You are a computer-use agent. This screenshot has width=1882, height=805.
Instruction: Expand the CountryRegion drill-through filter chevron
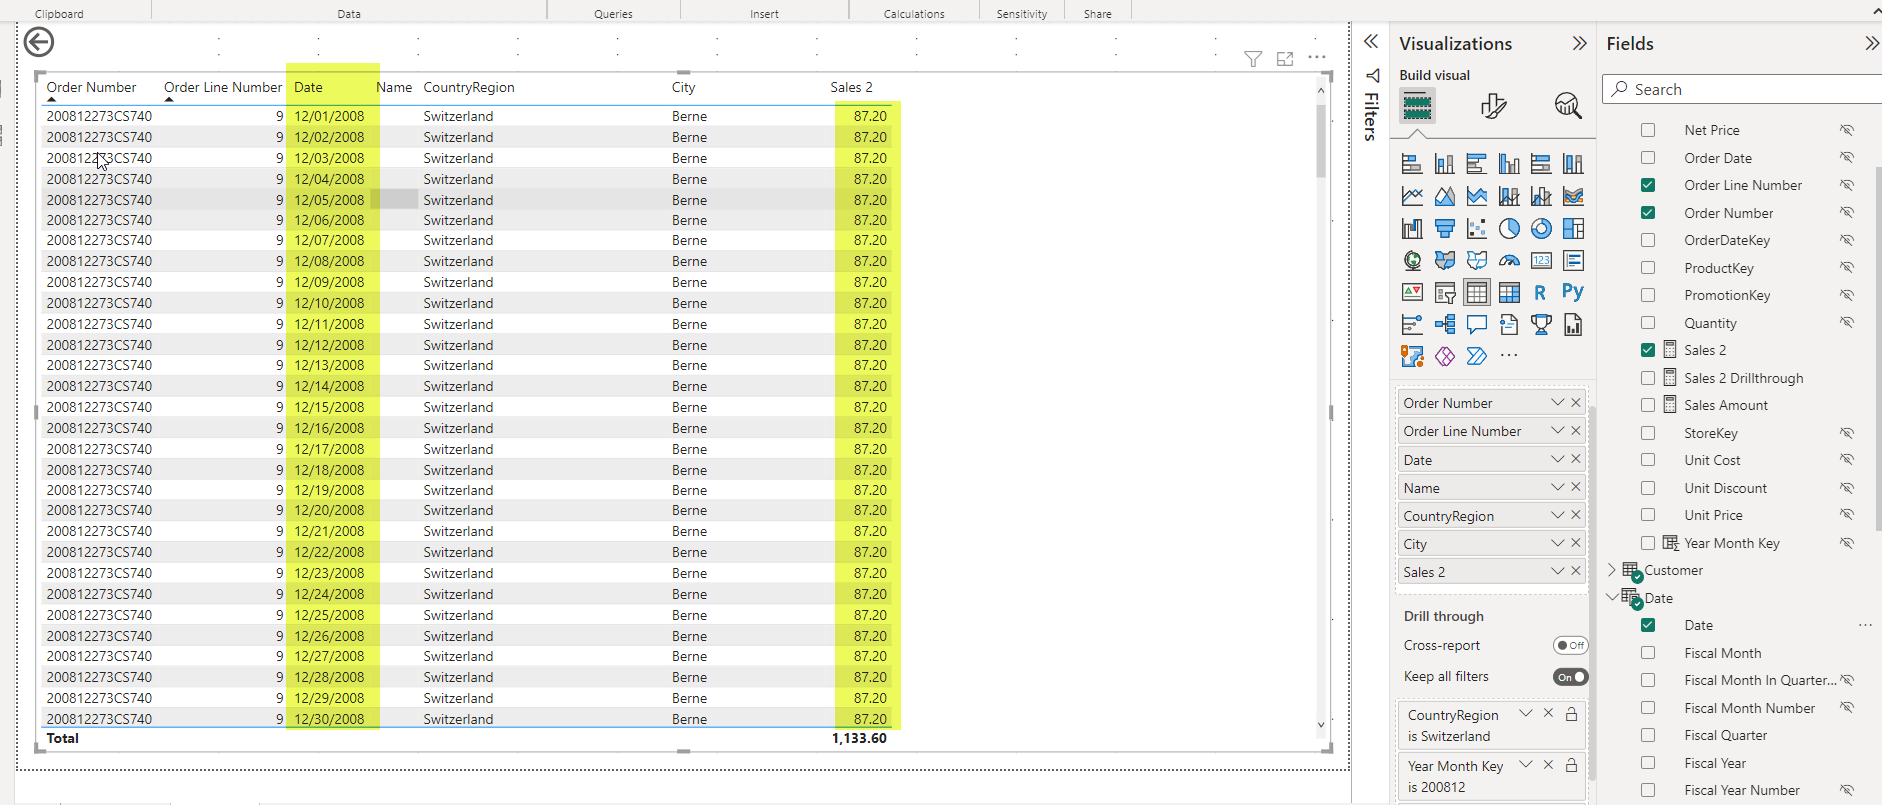click(x=1525, y=713)
